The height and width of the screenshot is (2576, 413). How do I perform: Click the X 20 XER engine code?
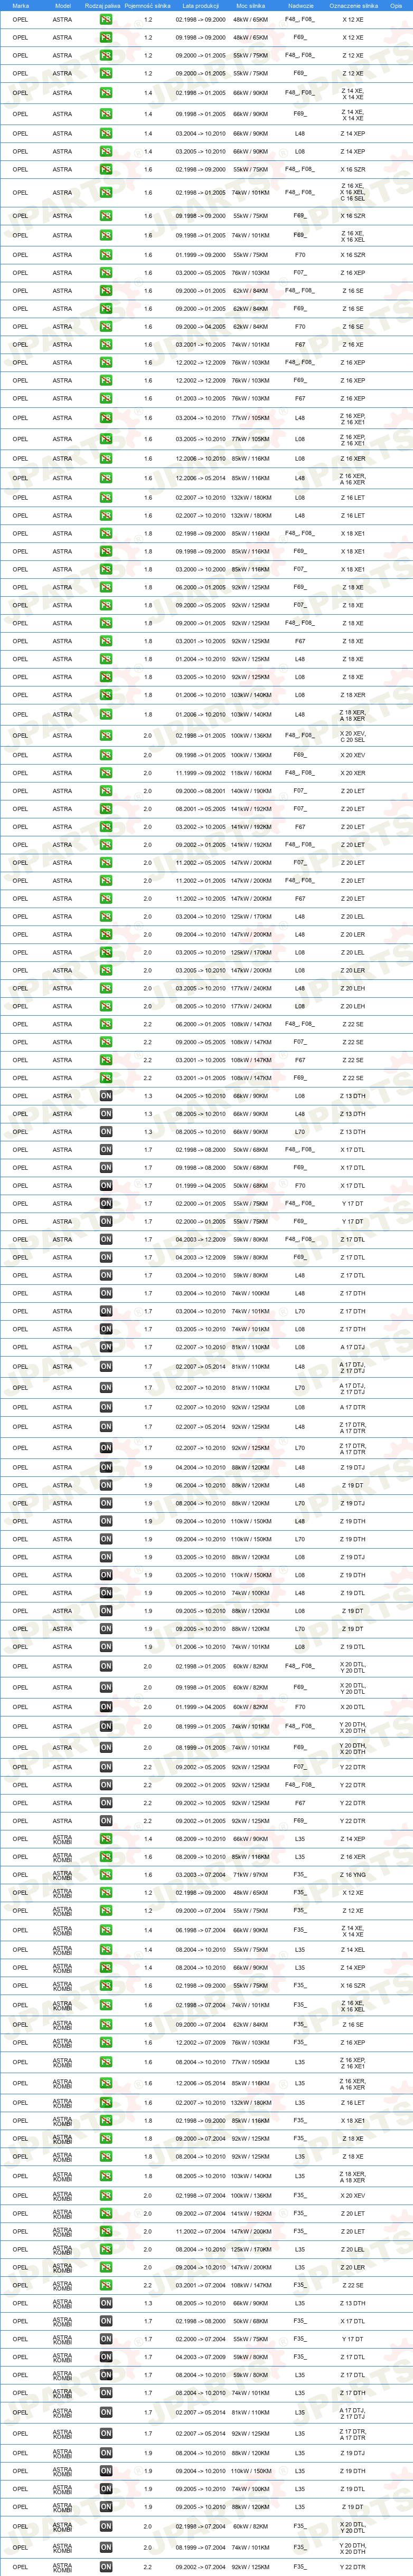point(353,773)
